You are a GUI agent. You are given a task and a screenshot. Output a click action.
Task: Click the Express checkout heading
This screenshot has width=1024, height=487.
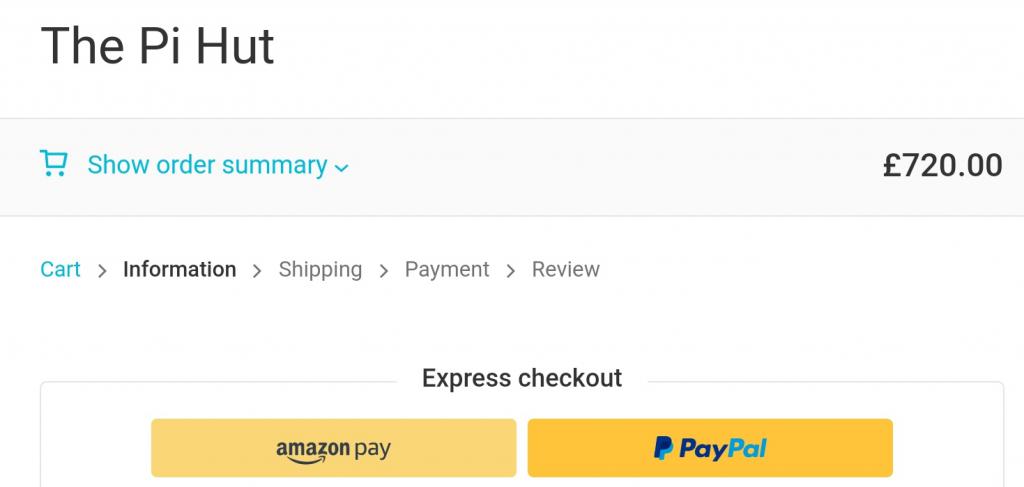click(522, 378)
